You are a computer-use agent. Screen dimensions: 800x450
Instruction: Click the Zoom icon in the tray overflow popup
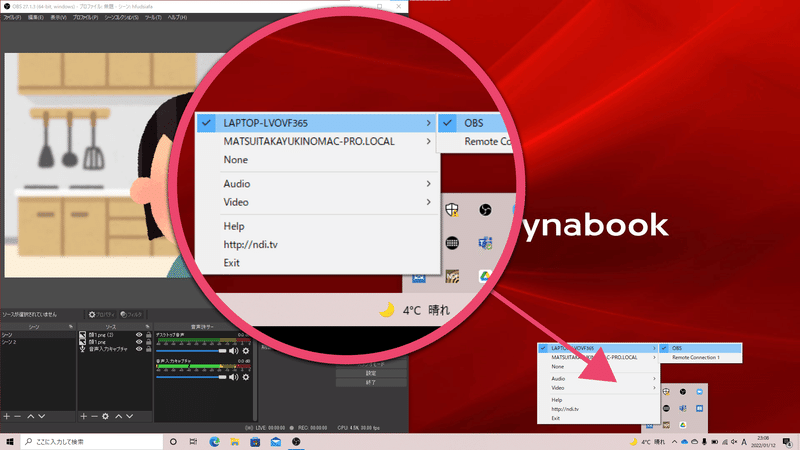tap(699, 392)
